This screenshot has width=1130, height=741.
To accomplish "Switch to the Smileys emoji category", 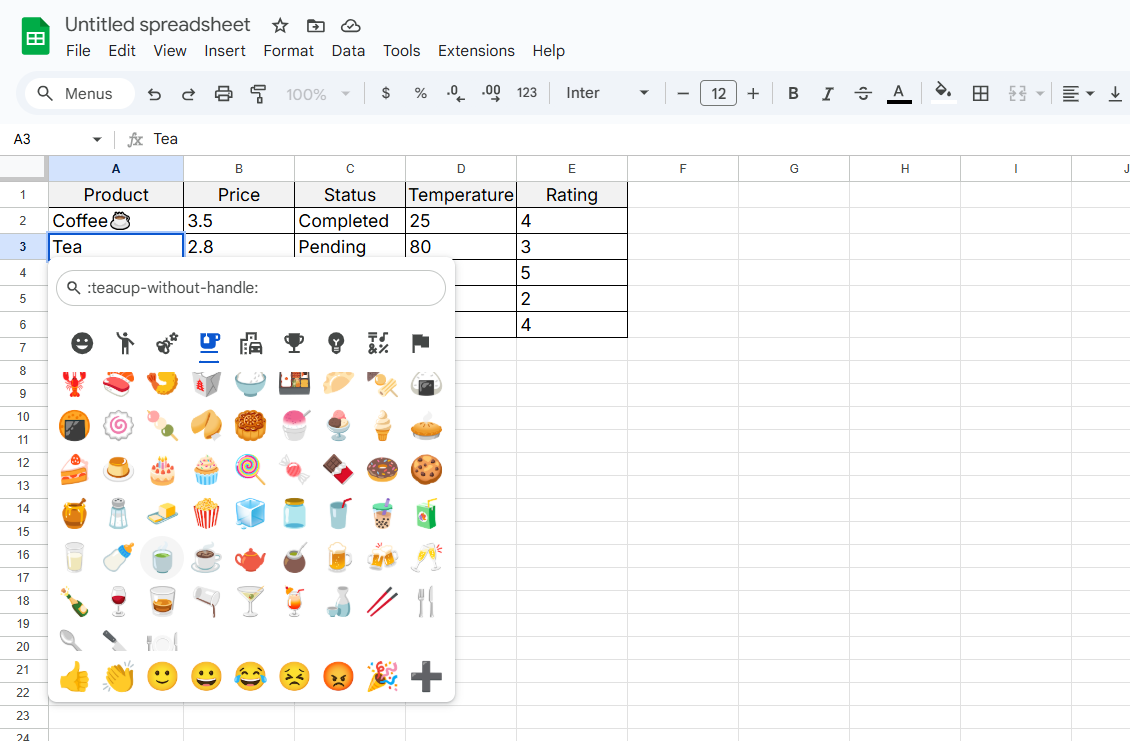I will tap(81, 344).
